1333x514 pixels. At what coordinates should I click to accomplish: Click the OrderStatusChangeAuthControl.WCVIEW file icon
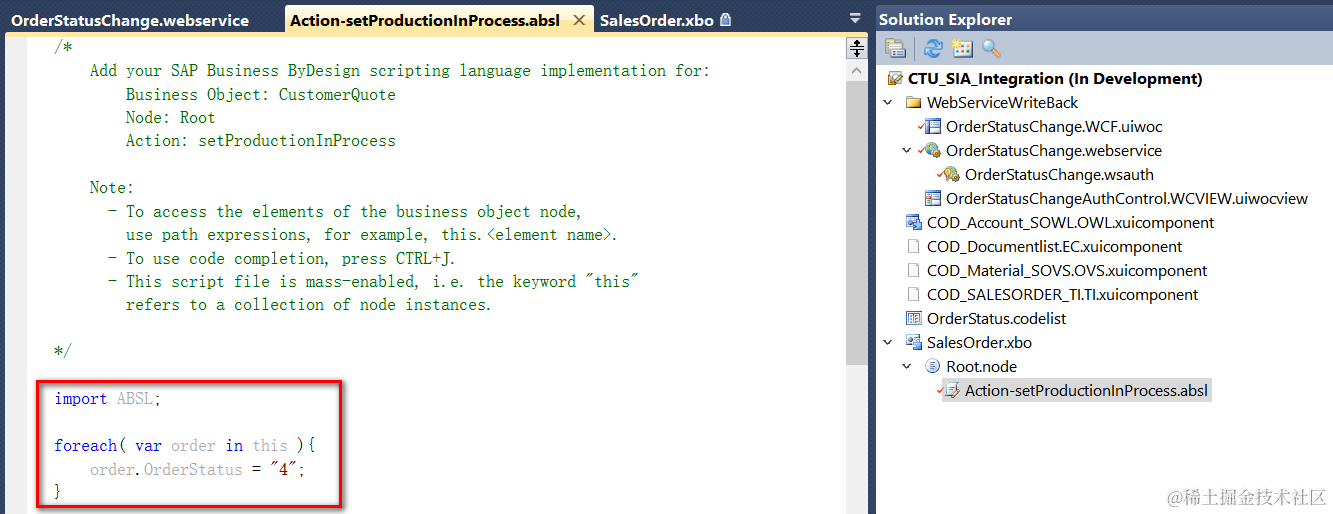(x=933, y=198)
